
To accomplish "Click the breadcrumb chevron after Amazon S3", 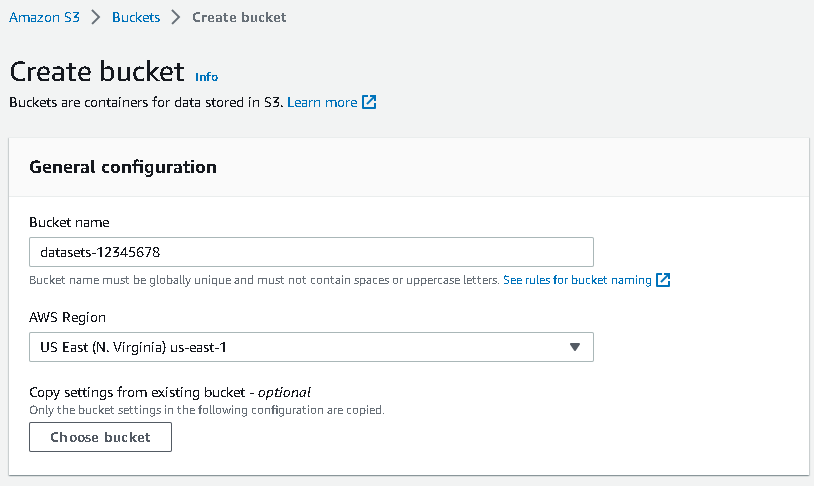I will 96,17.
